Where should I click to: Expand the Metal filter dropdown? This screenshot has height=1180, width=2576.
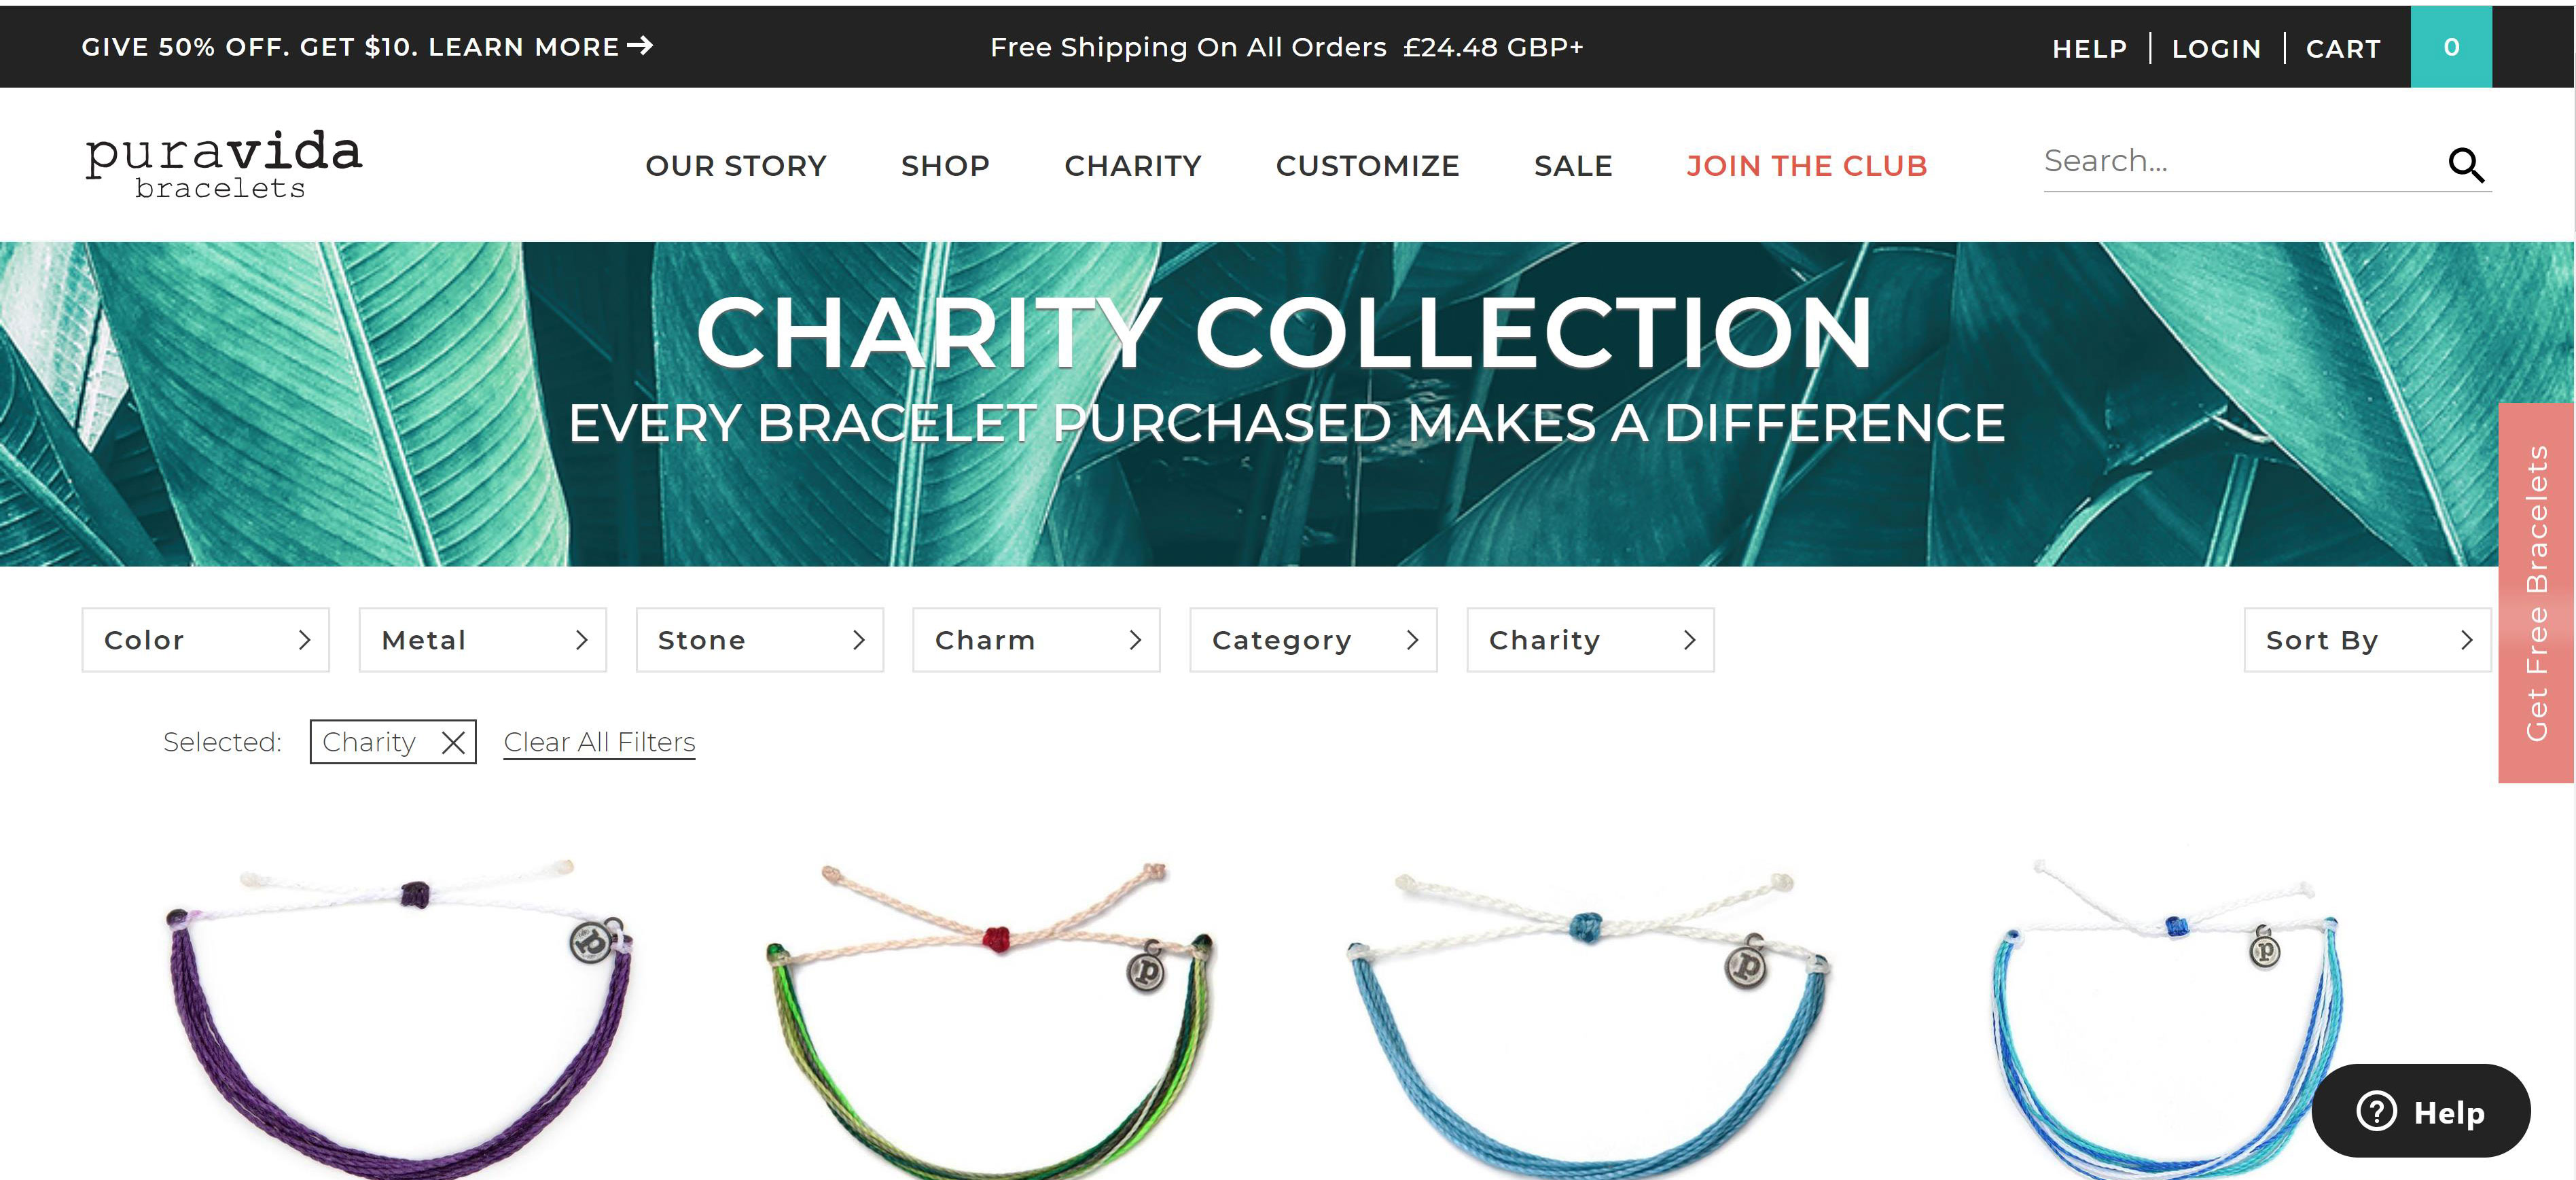coord(483,640)
